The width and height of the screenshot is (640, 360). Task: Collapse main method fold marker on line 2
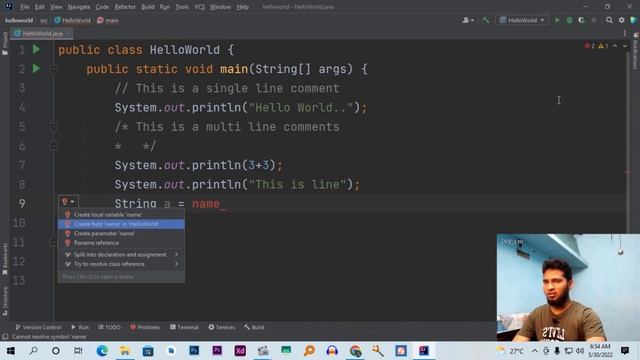[53, 69]
